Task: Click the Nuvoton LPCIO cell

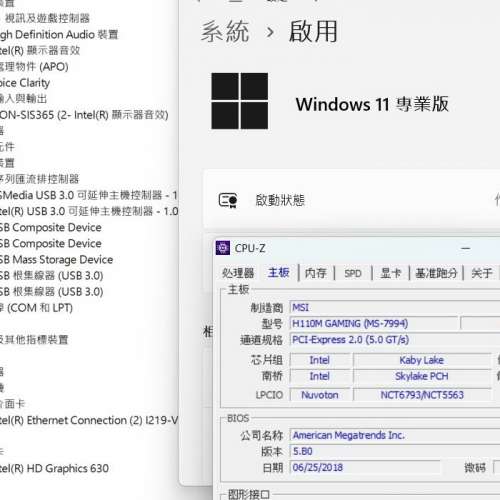Action: [319, 395]
